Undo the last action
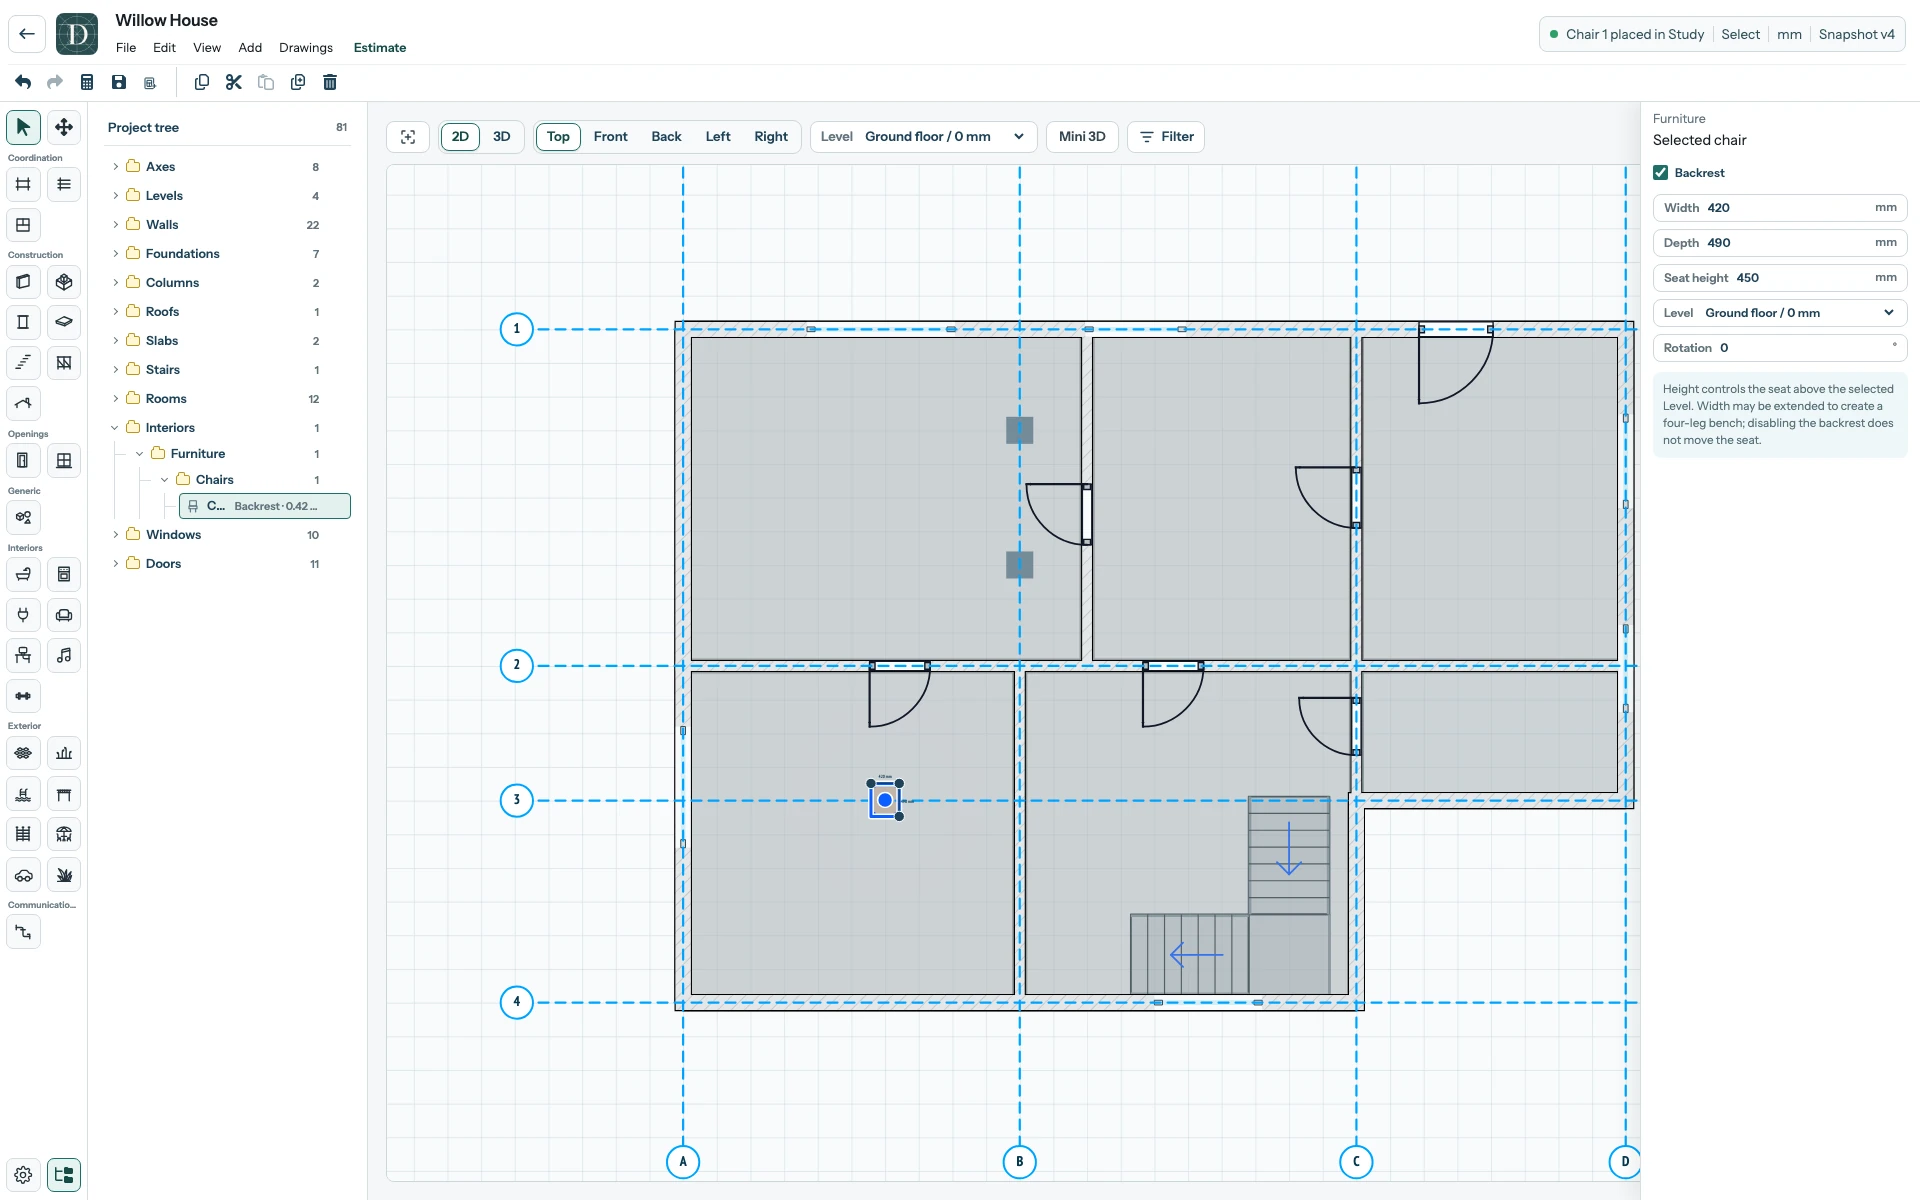The height and width of the screenshot is (1200, 1920). click(23, 82)
